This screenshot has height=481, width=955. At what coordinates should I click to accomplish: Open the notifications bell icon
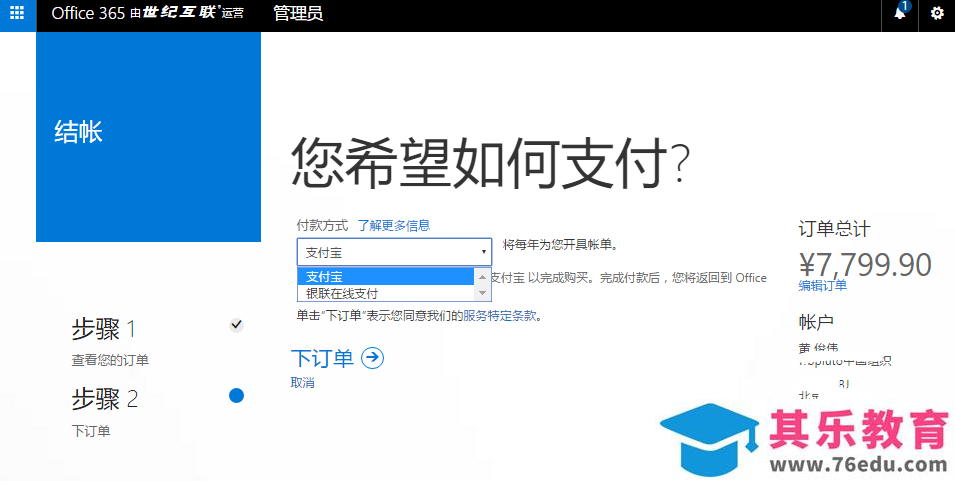pyautogui.click(x=900, y=13)
